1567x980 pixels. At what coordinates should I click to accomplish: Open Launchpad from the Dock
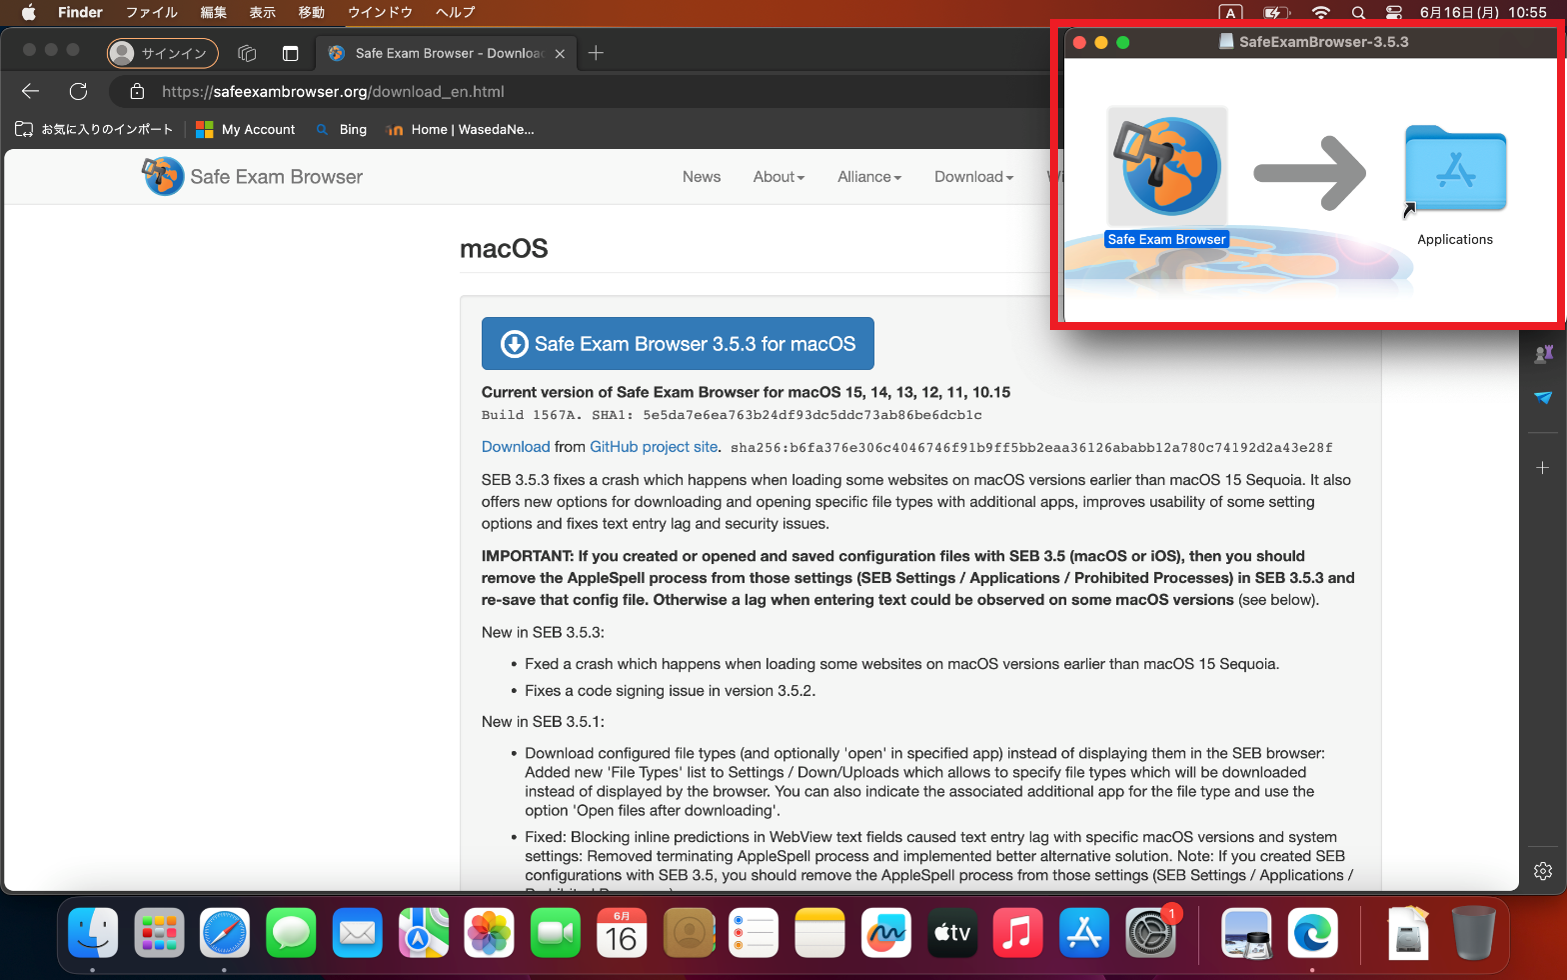[159, 934]
